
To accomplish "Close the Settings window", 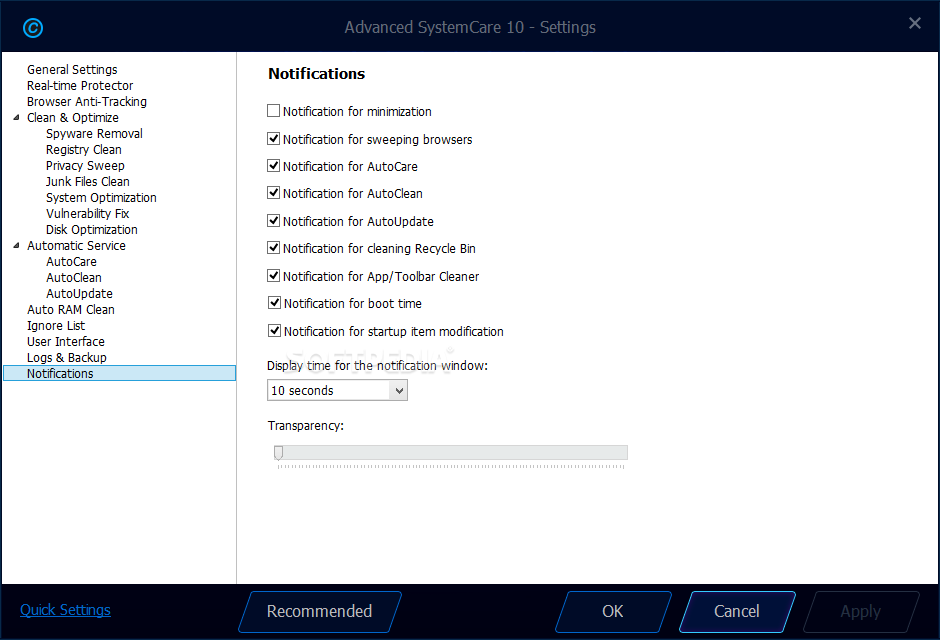I will 914,23.
